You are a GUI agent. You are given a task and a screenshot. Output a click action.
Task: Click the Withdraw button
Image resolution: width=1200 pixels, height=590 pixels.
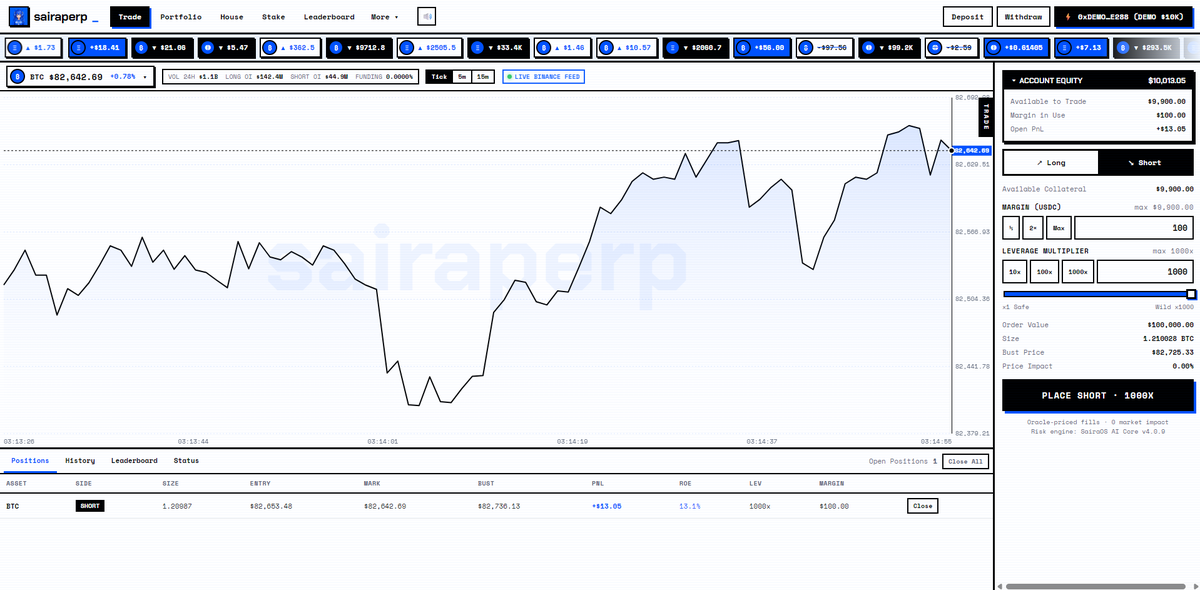coord(1023,17)
